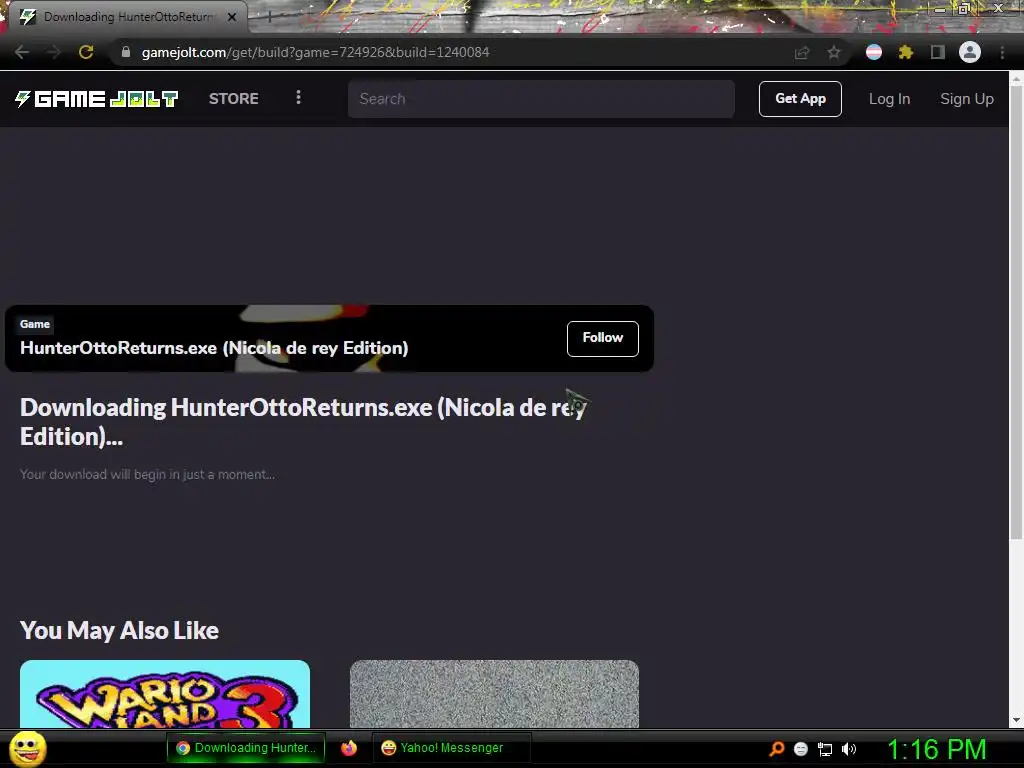This screenshot has width=1024, height=768.
Task: Open the STORE section
Action: pos(233,99)
